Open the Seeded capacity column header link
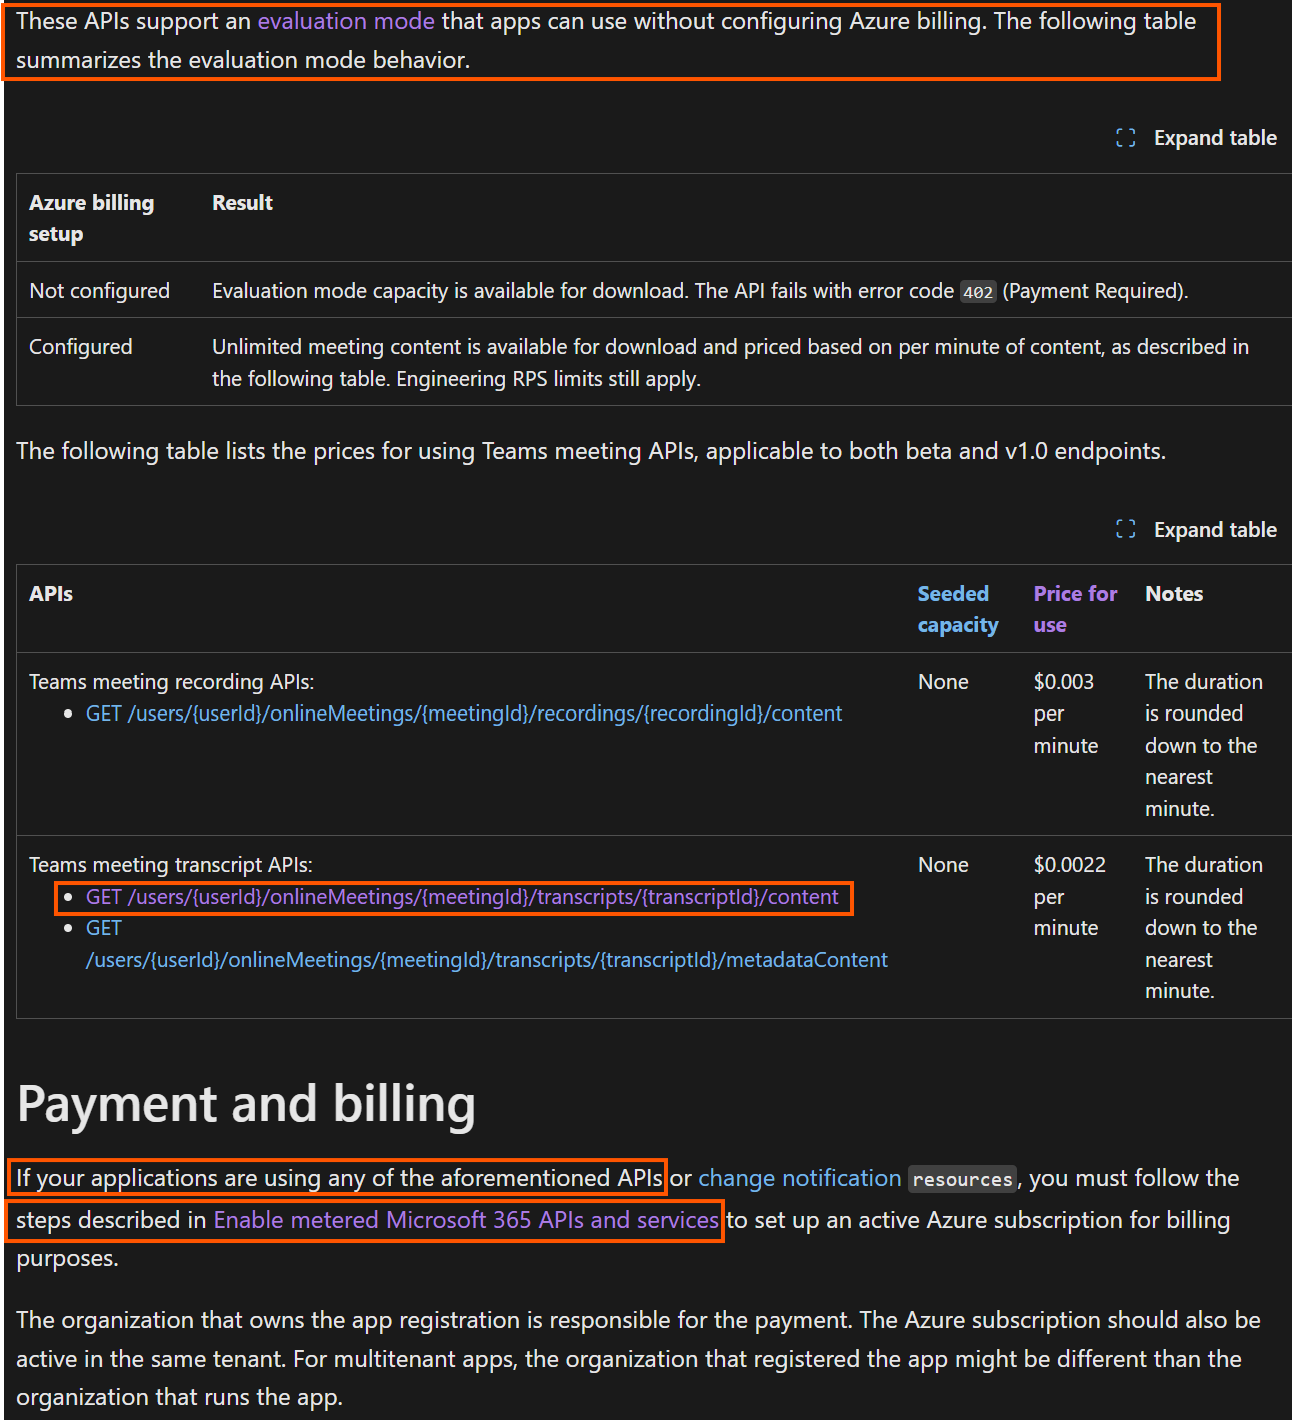Image resolution: width=1292 pixels, height=1420 pixels. click(x=958, y=609)
